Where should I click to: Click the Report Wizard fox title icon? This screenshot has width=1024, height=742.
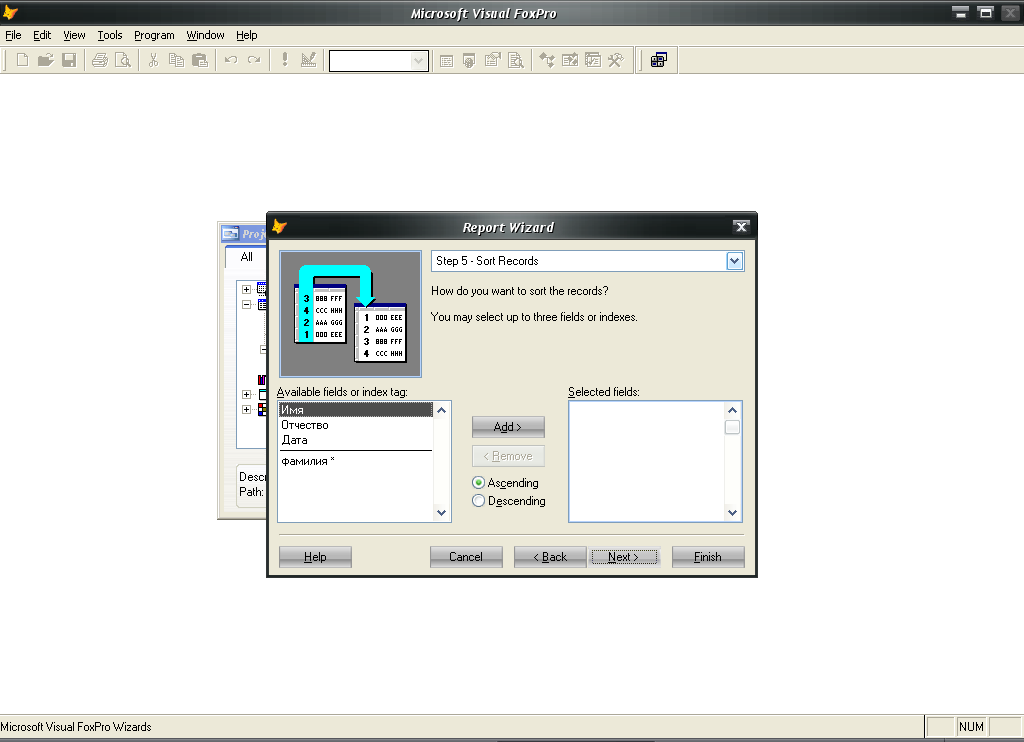click(280, 227)
